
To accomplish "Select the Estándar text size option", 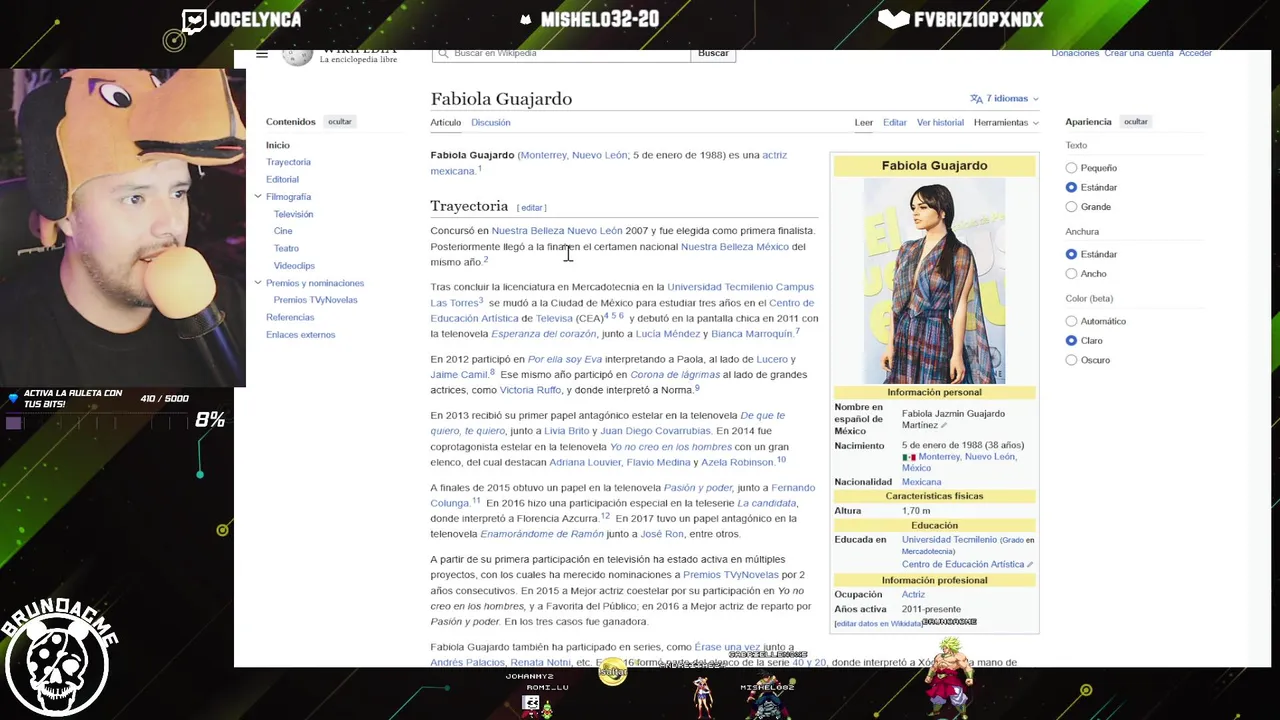I will tap(1071, 187).
